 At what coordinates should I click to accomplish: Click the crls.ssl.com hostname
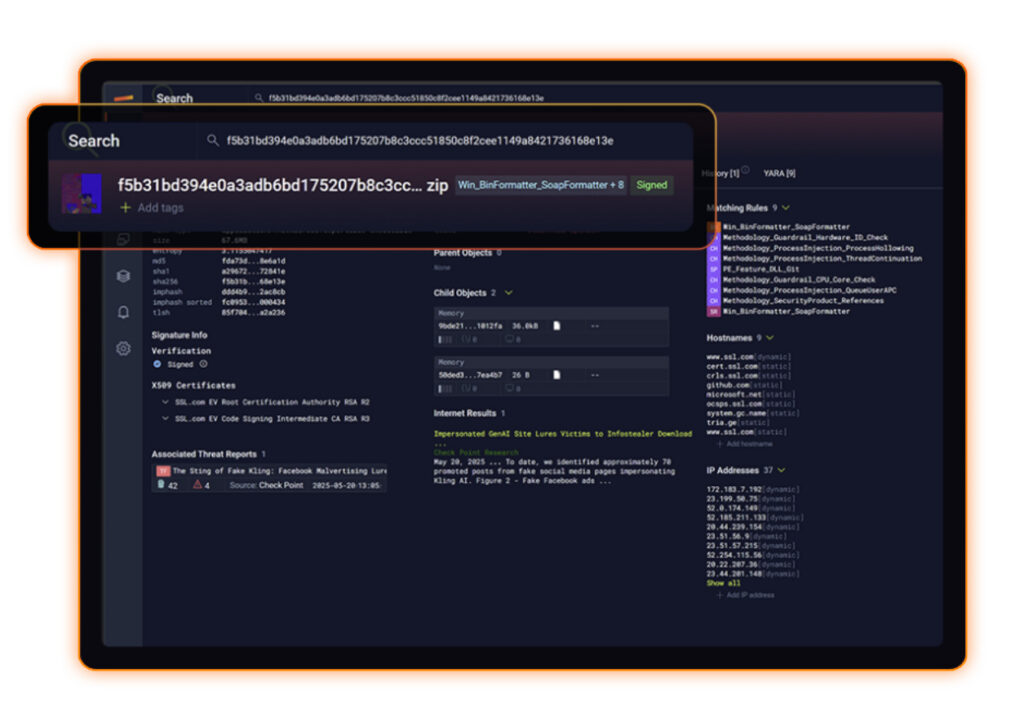point(731,375)
